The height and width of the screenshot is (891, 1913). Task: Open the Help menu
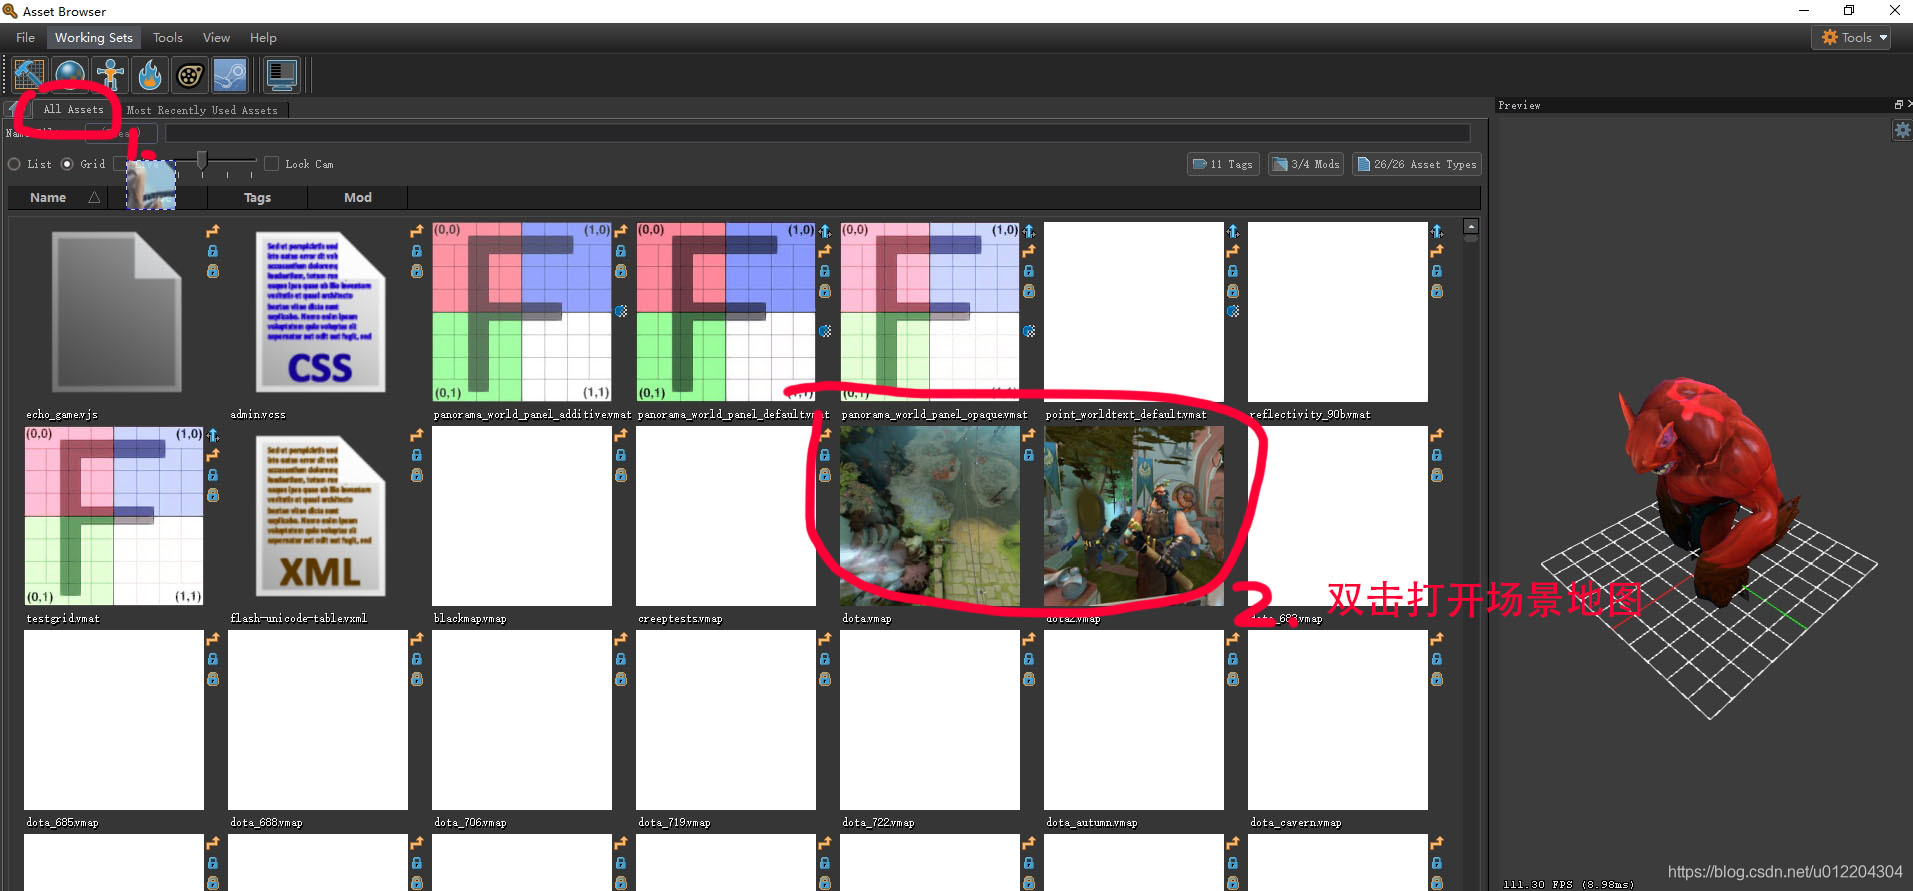[x=264, y=38]
